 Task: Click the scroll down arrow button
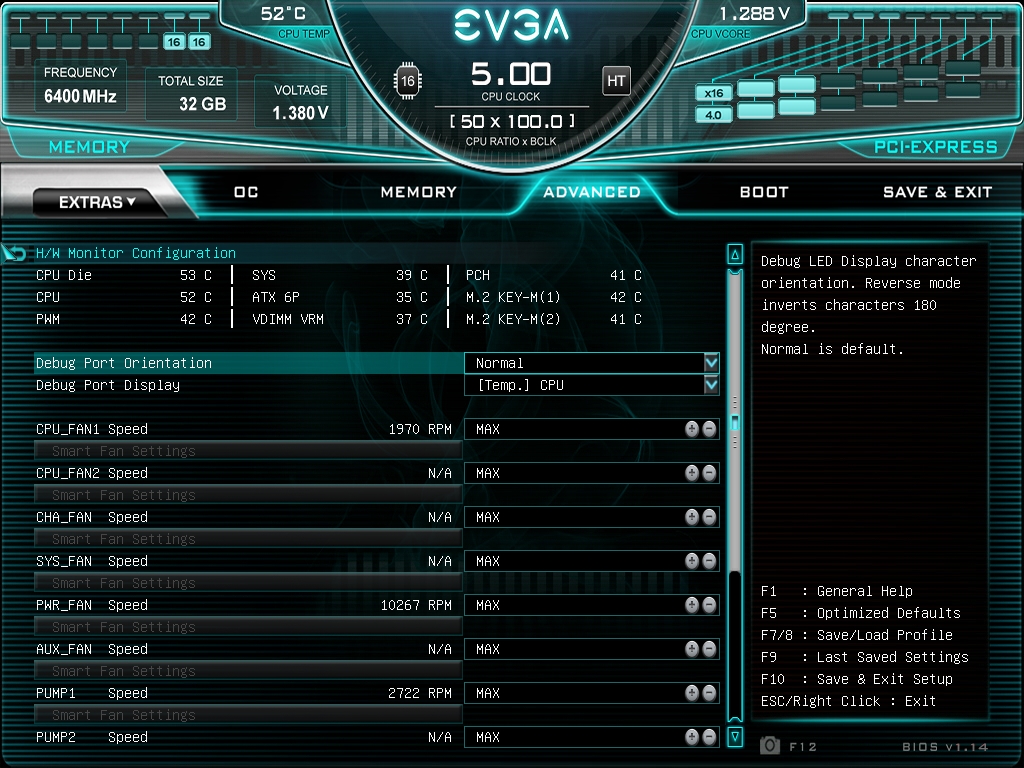[735, 737]
